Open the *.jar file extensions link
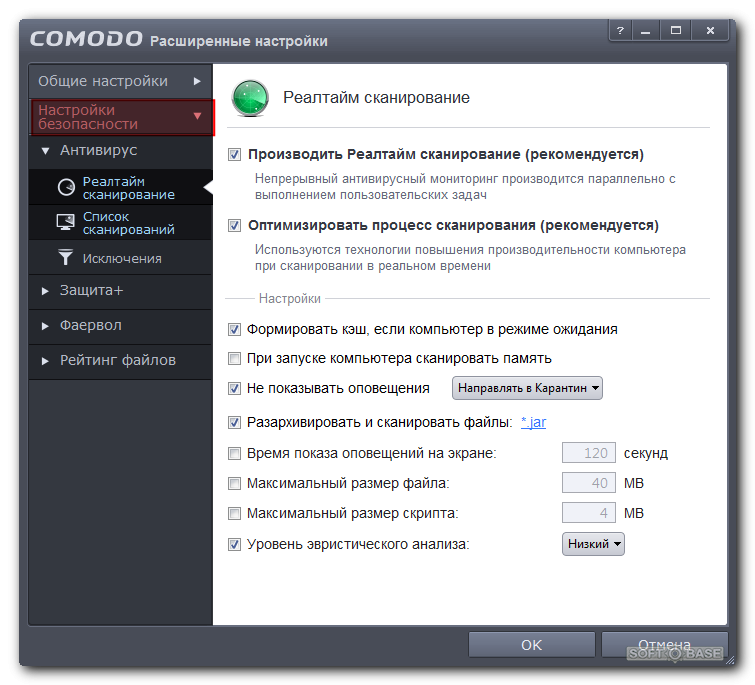 (534, 422)
